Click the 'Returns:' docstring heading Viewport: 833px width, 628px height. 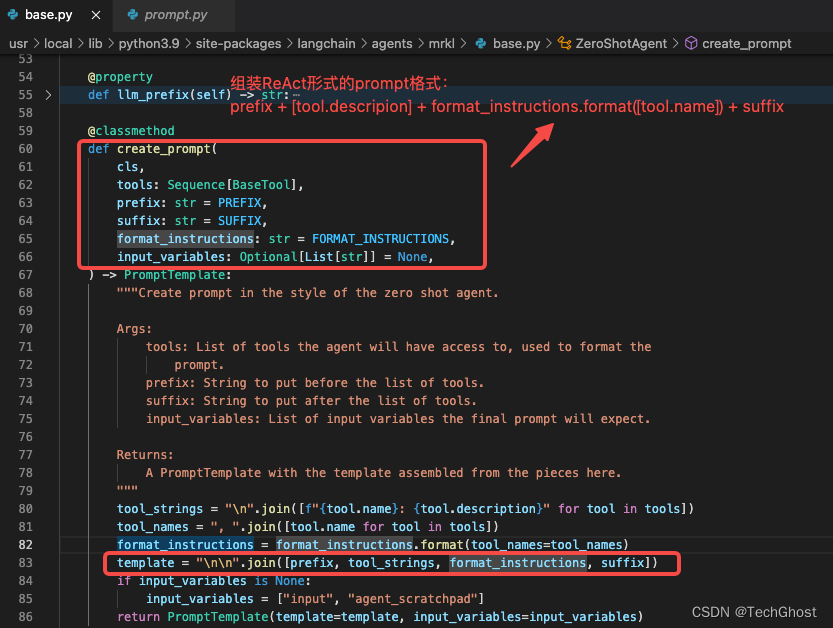(x=145, y=455)
